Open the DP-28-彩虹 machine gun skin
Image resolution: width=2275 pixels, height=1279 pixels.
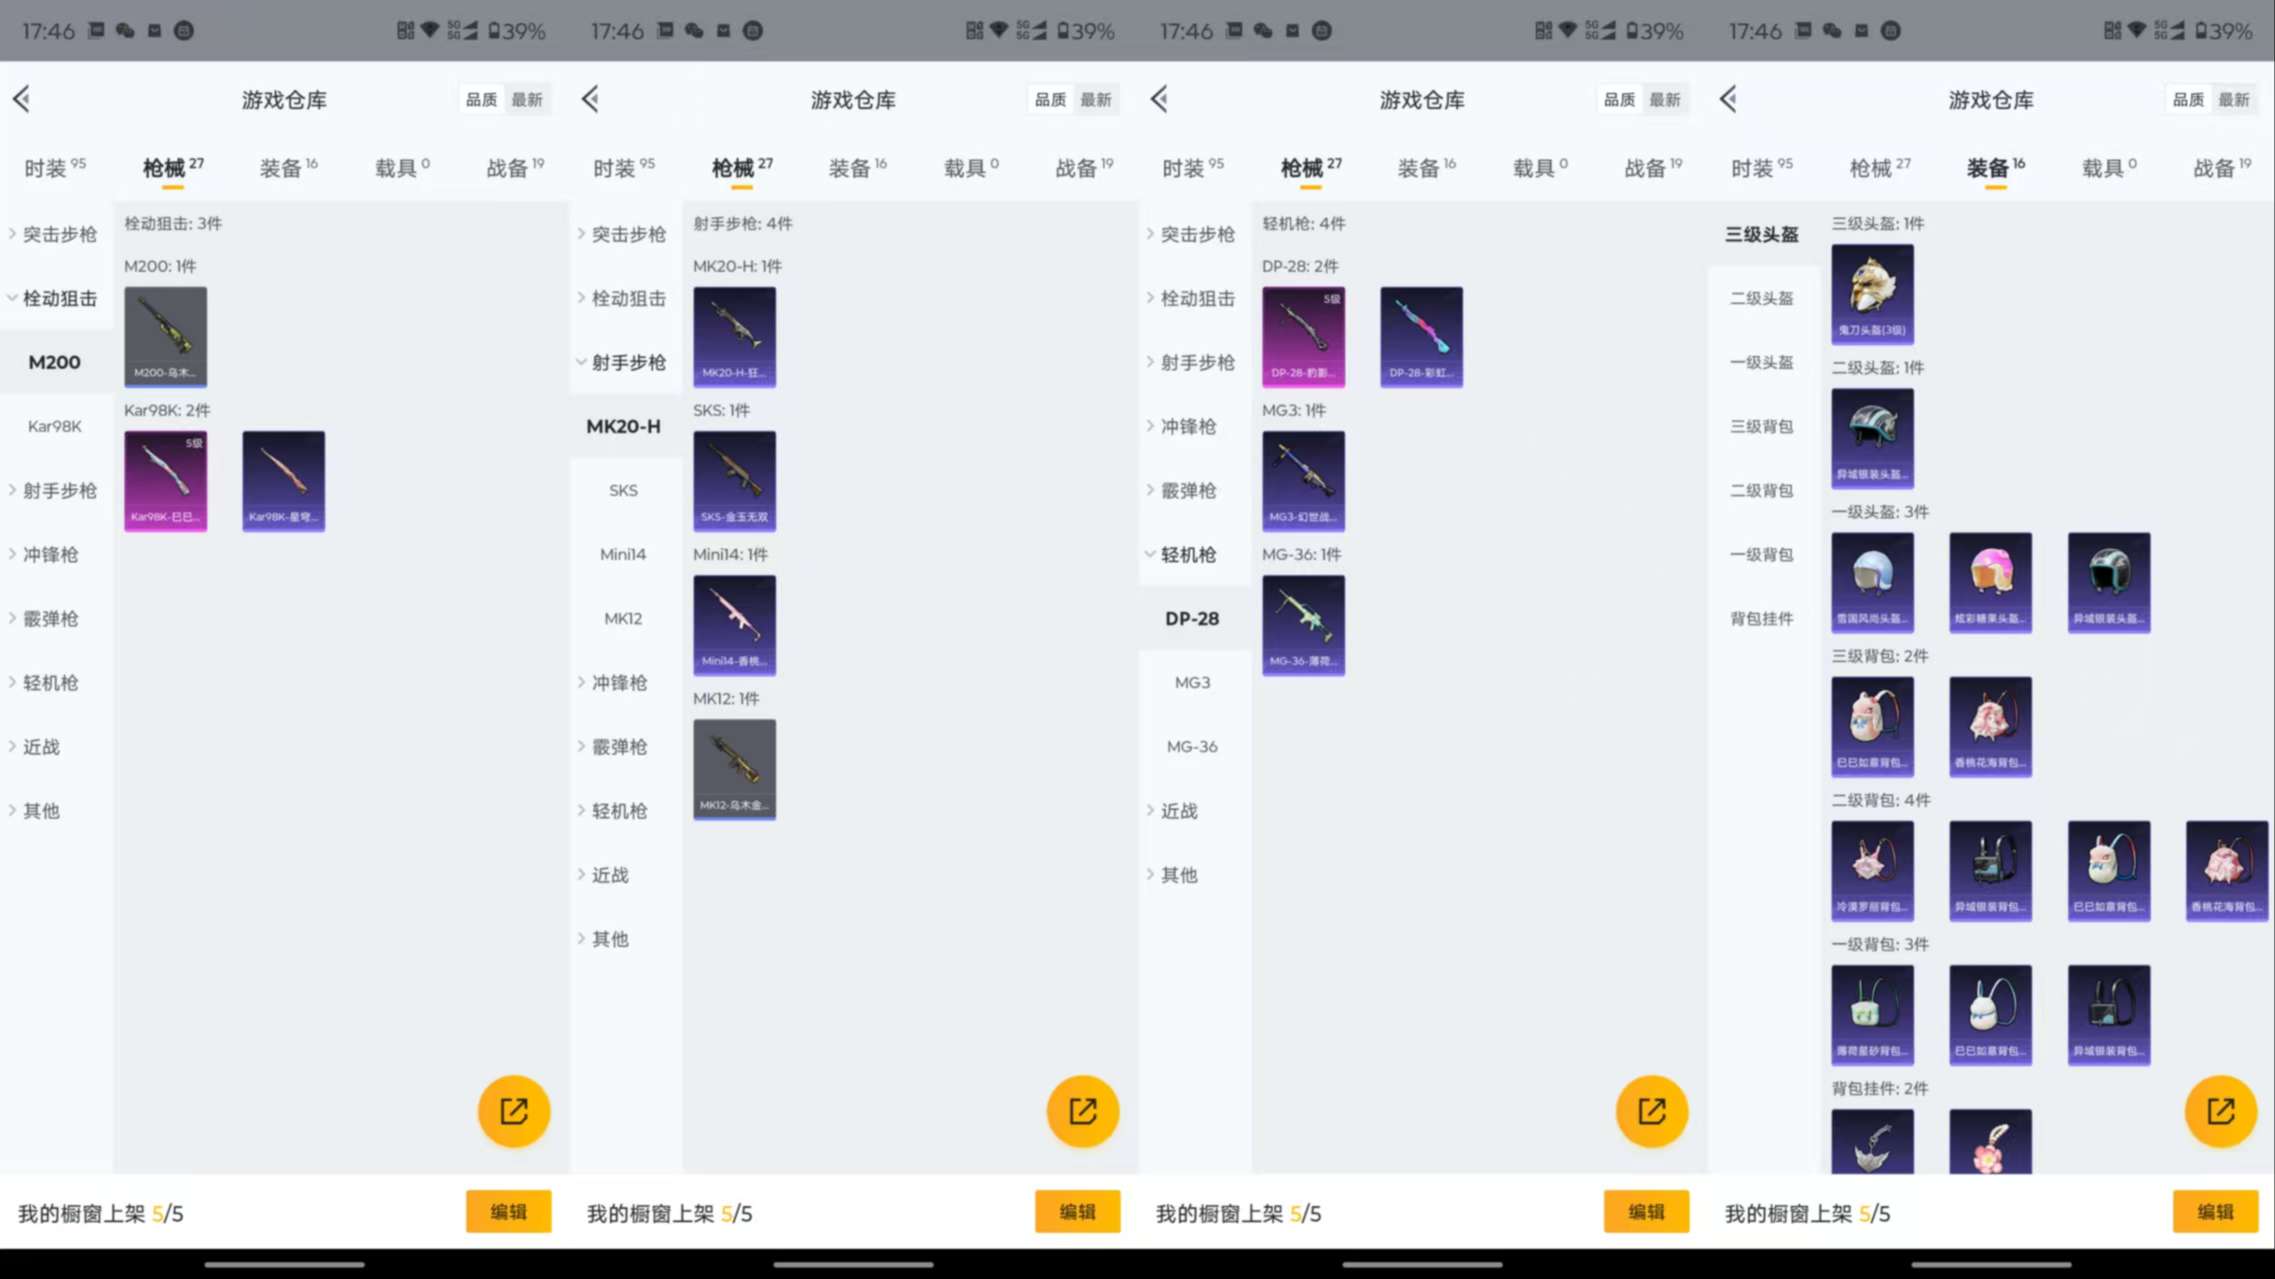pos(1421,337)
